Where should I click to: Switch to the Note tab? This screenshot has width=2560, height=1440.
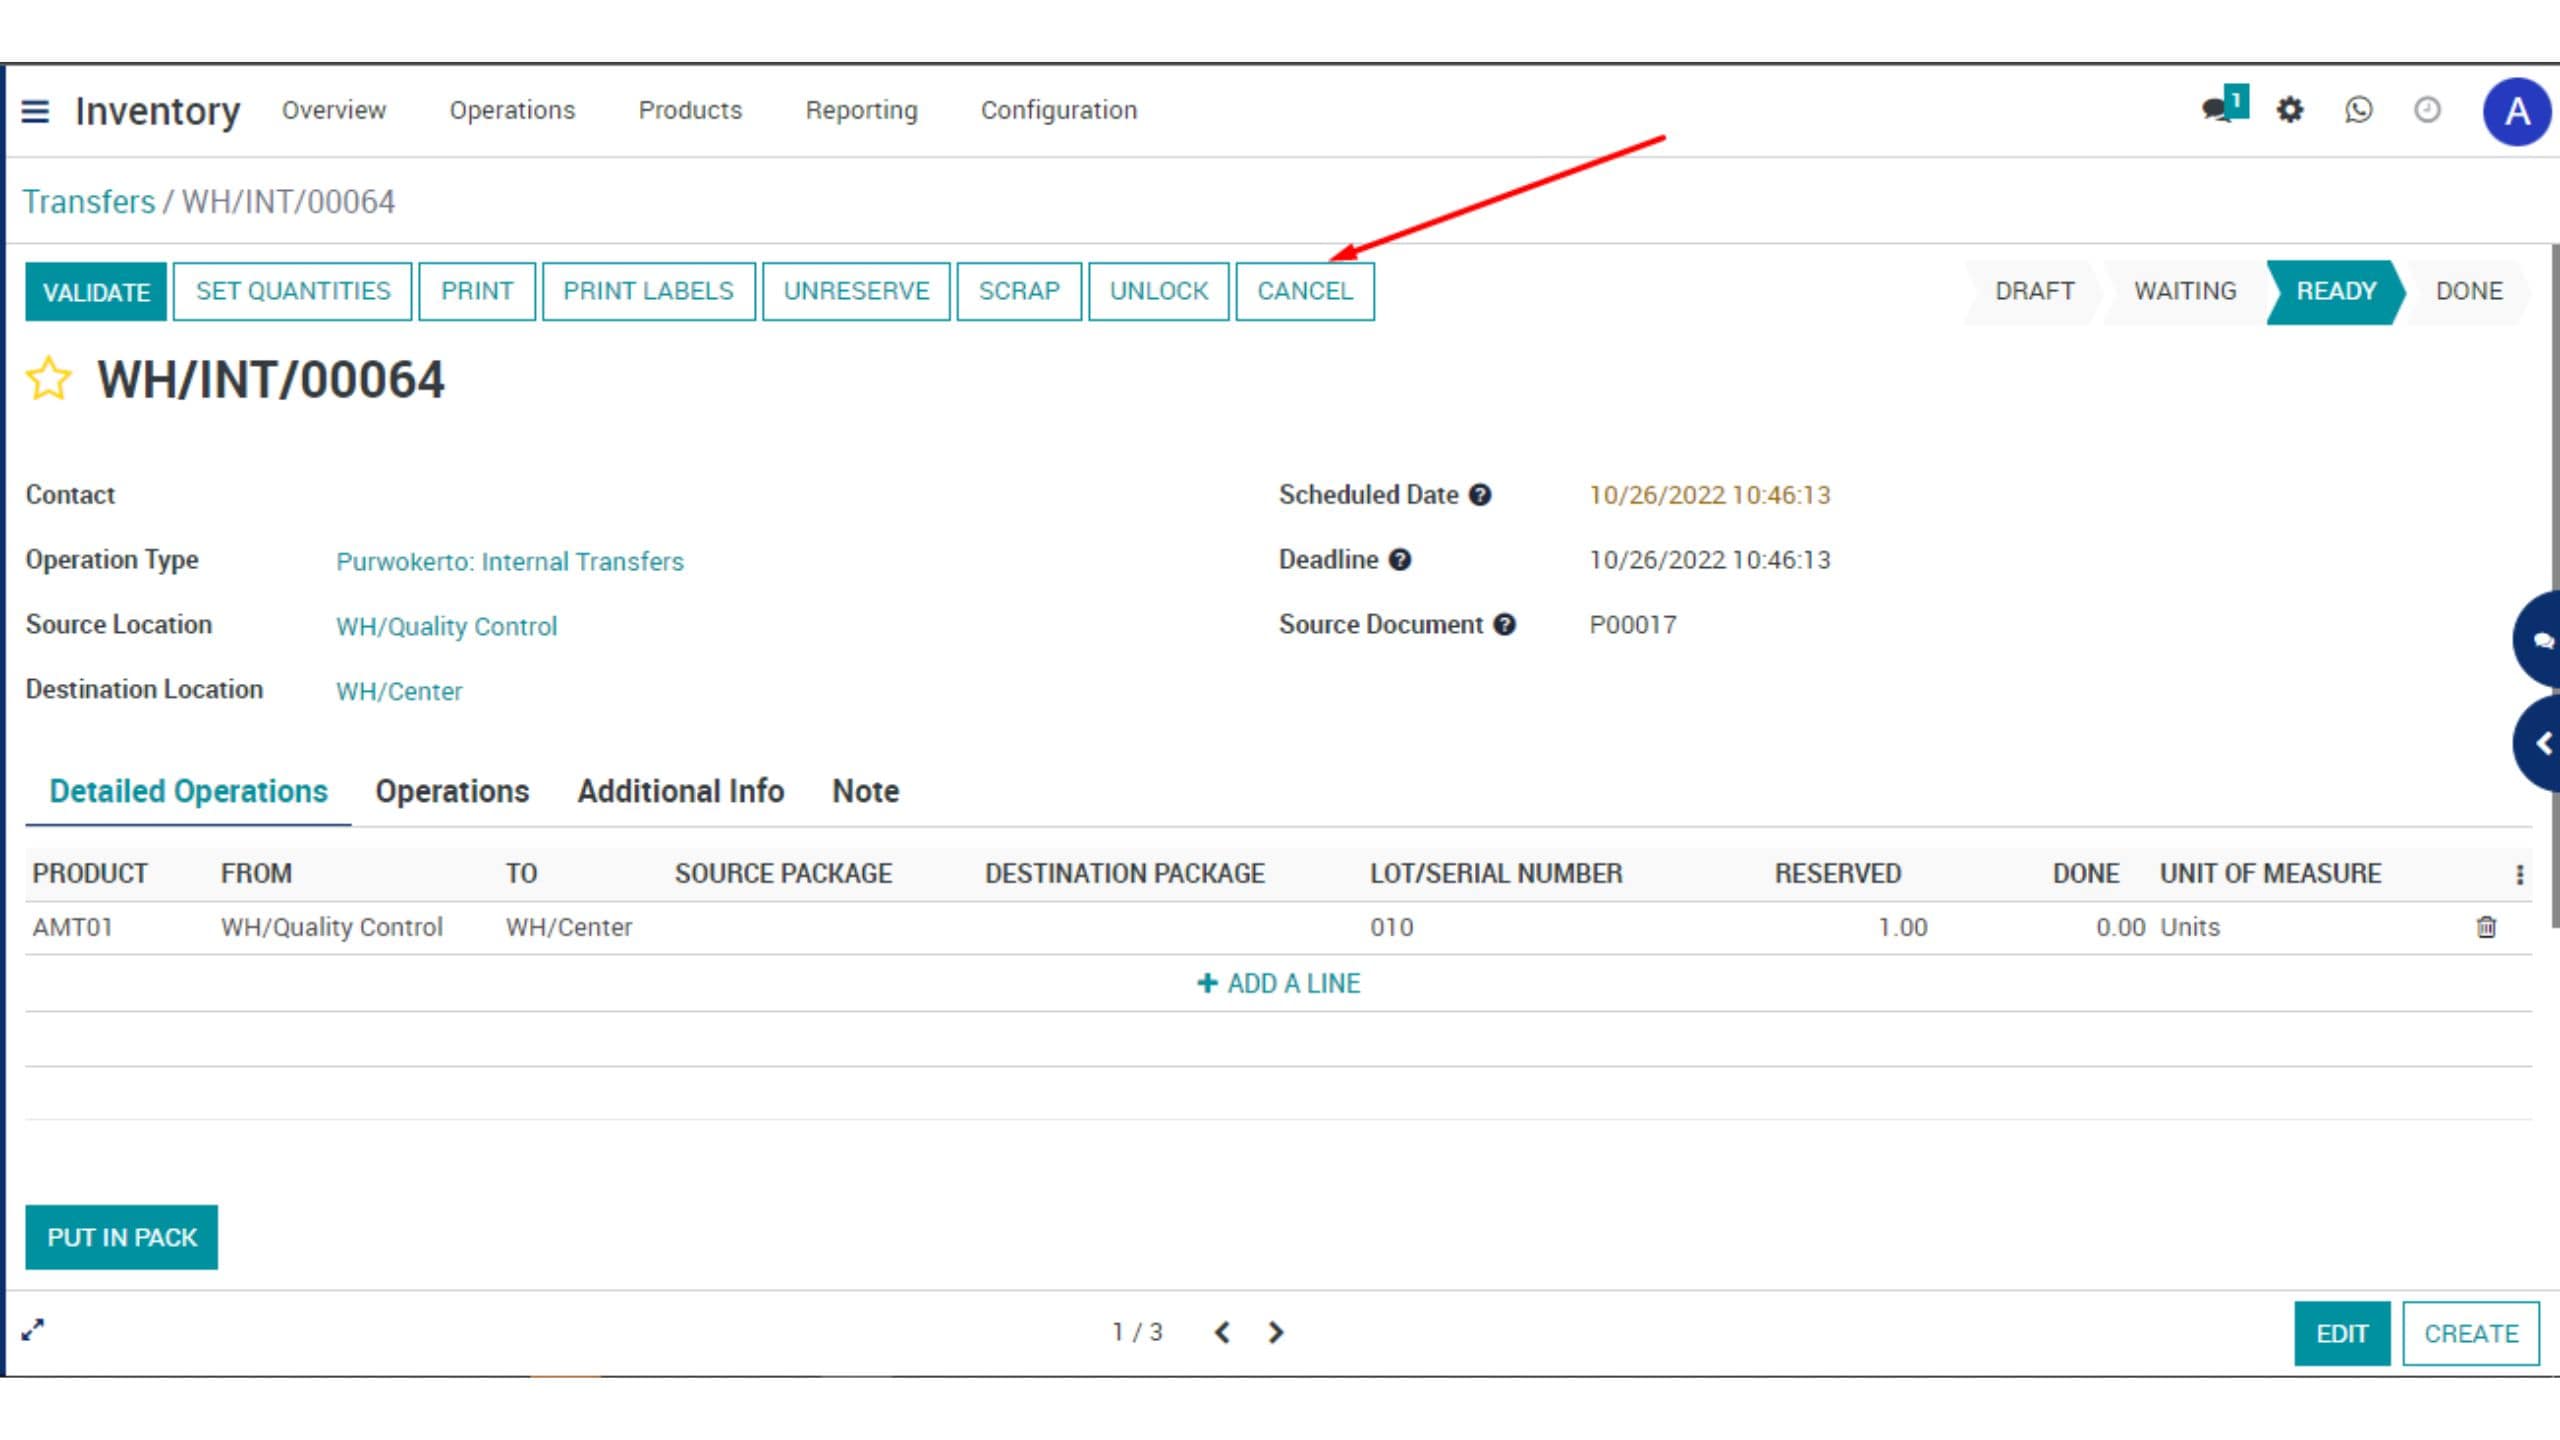coord(866,791)
